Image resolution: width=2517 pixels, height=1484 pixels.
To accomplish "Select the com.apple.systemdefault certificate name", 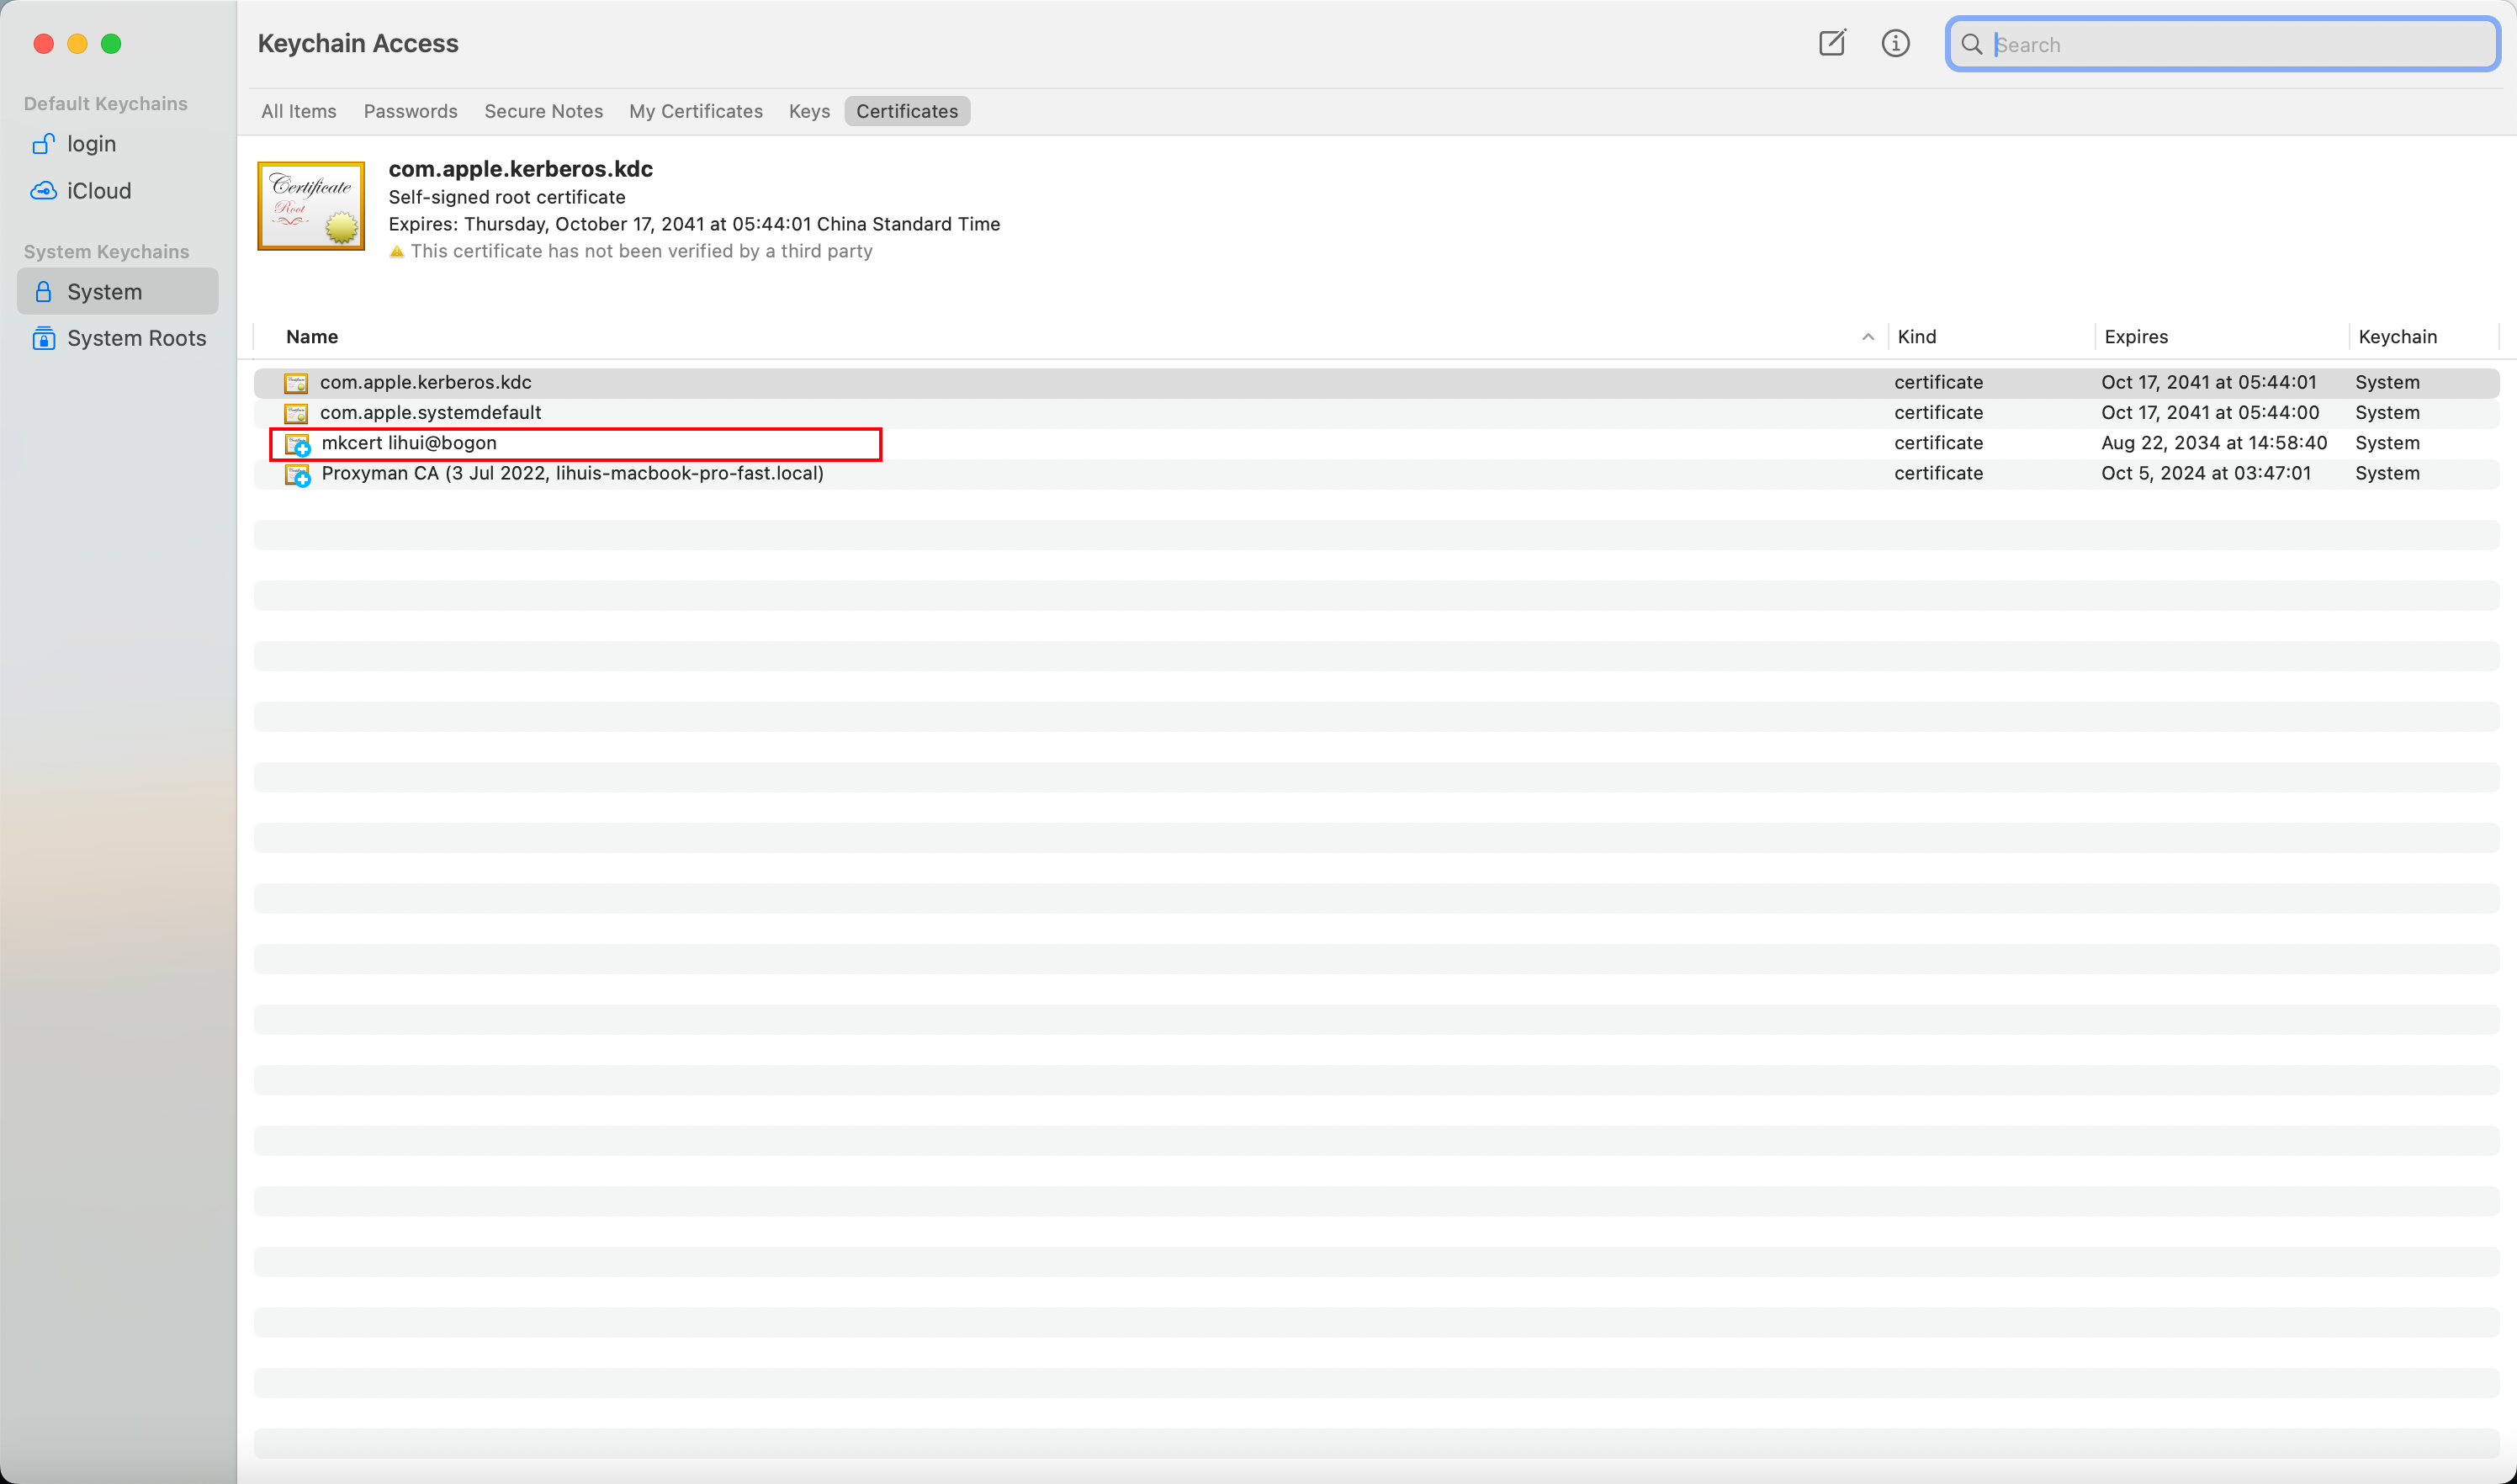I will (x=431, y=412).
